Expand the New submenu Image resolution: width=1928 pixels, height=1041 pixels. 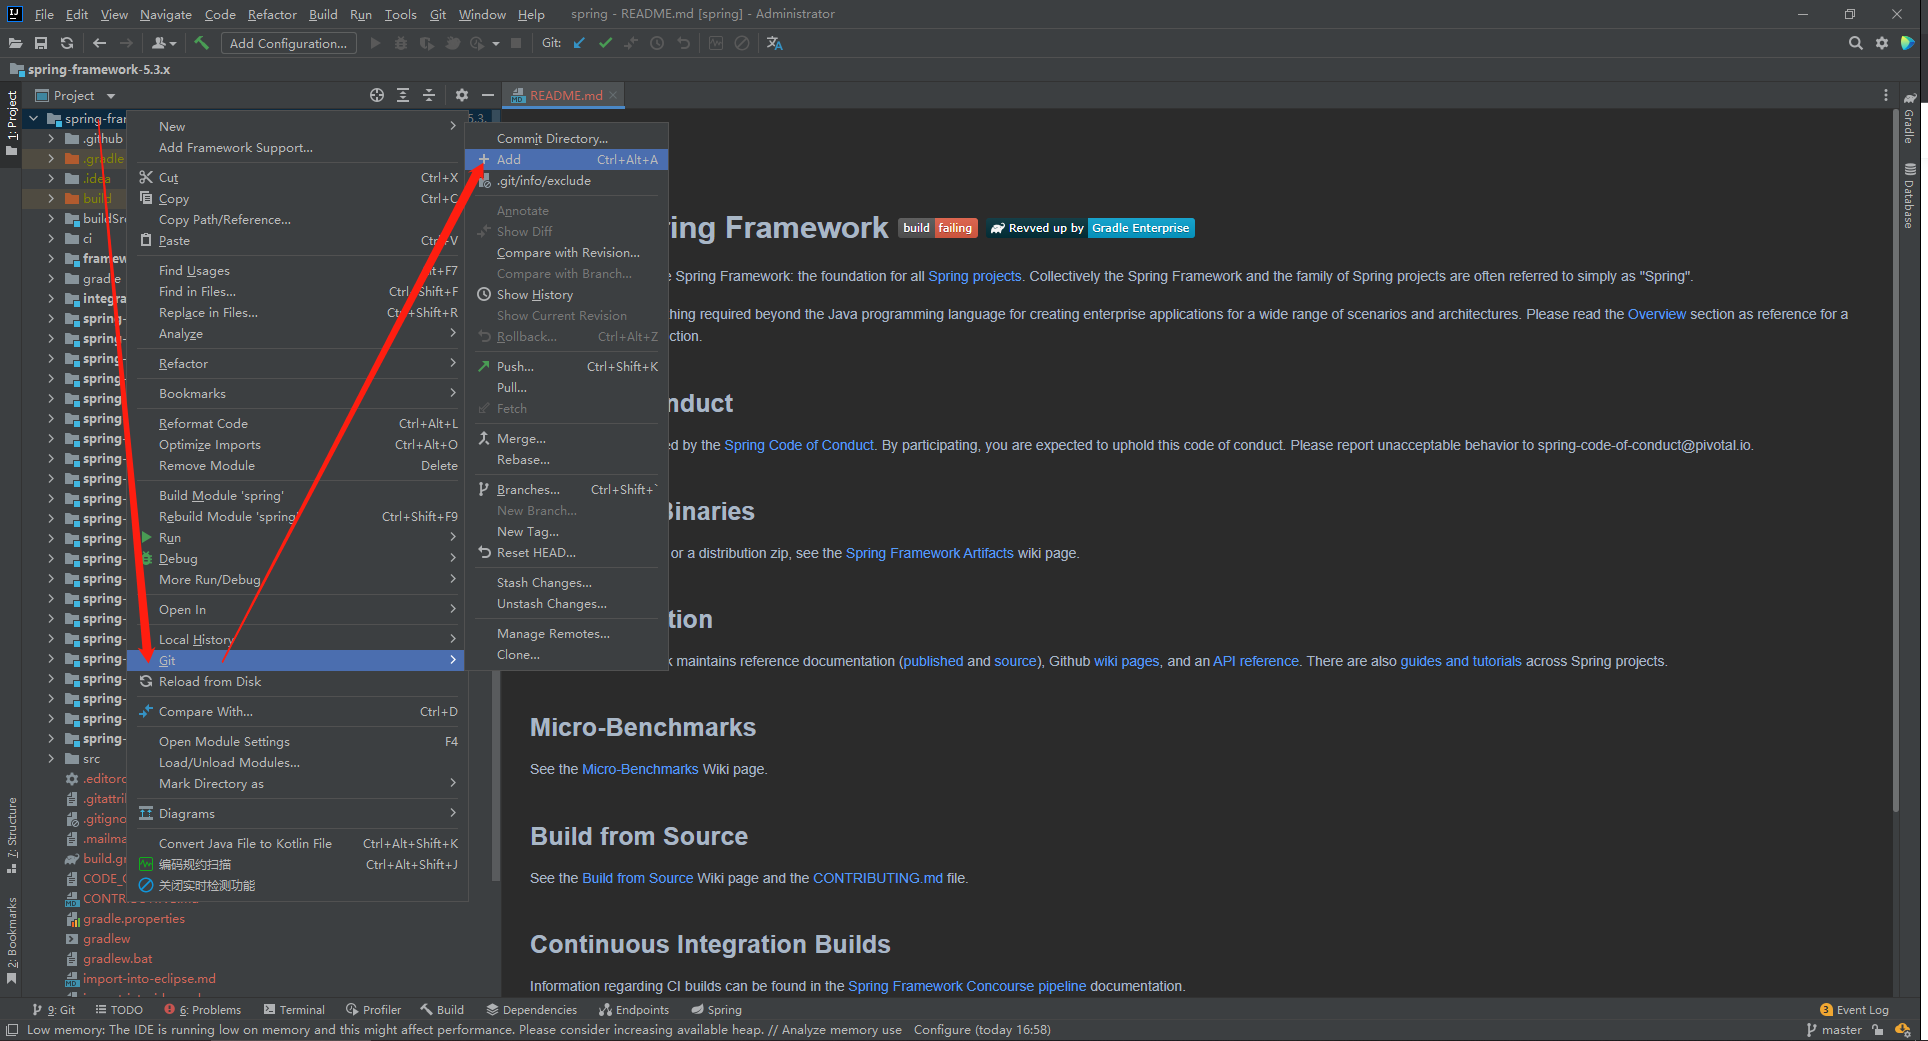pyautogui.click(x=297, y=126)
